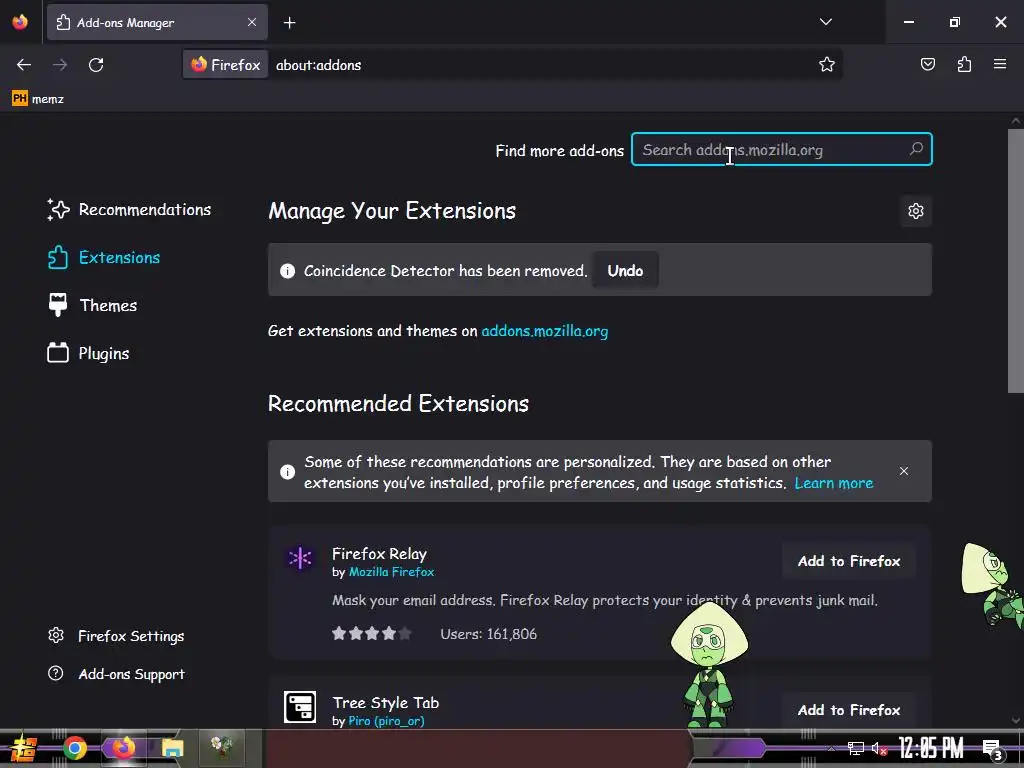Add Firefox Relay to Firefox
The image size is (1024, 768).
point(849,561)
